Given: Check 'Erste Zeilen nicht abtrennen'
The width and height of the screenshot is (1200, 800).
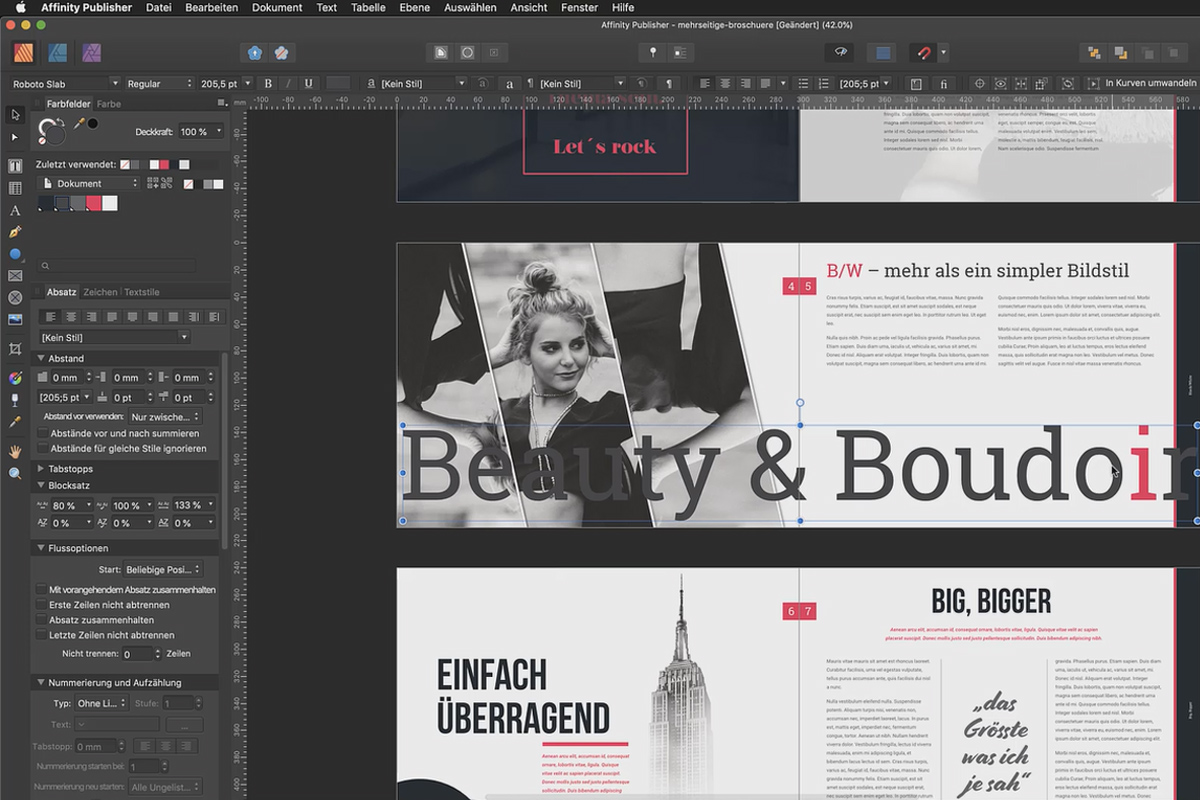Looking at the screenshot, I should 41,604.
